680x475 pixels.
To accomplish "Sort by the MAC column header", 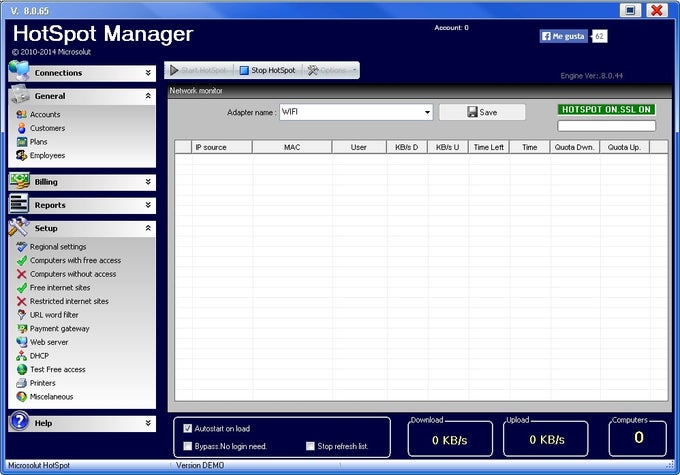I will pyautogui.click(x=292, y=147).
